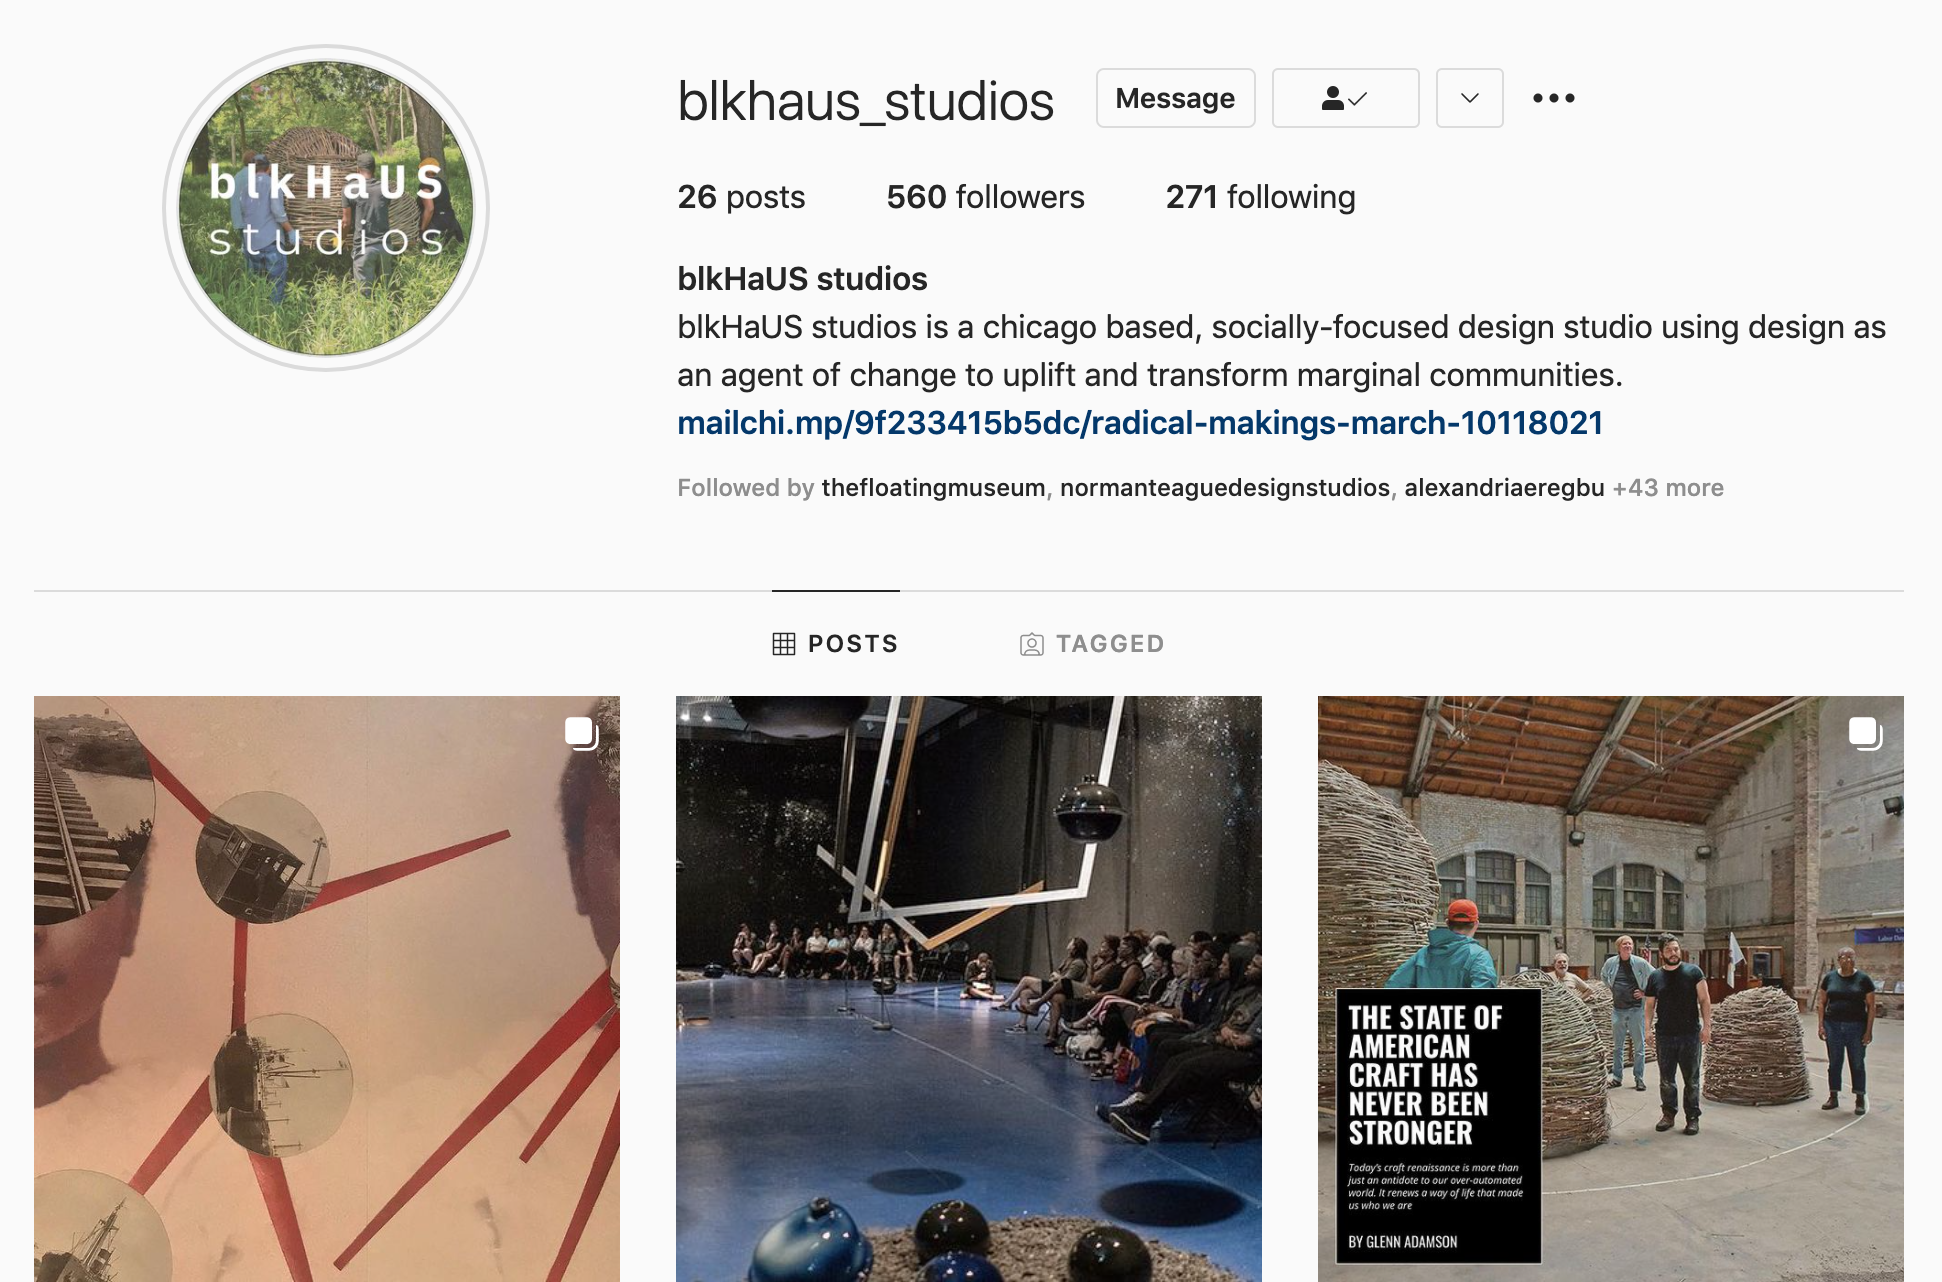Open the blkHaUS studios profile picture
This screenshot has width=1942, height=1282.
326,208
